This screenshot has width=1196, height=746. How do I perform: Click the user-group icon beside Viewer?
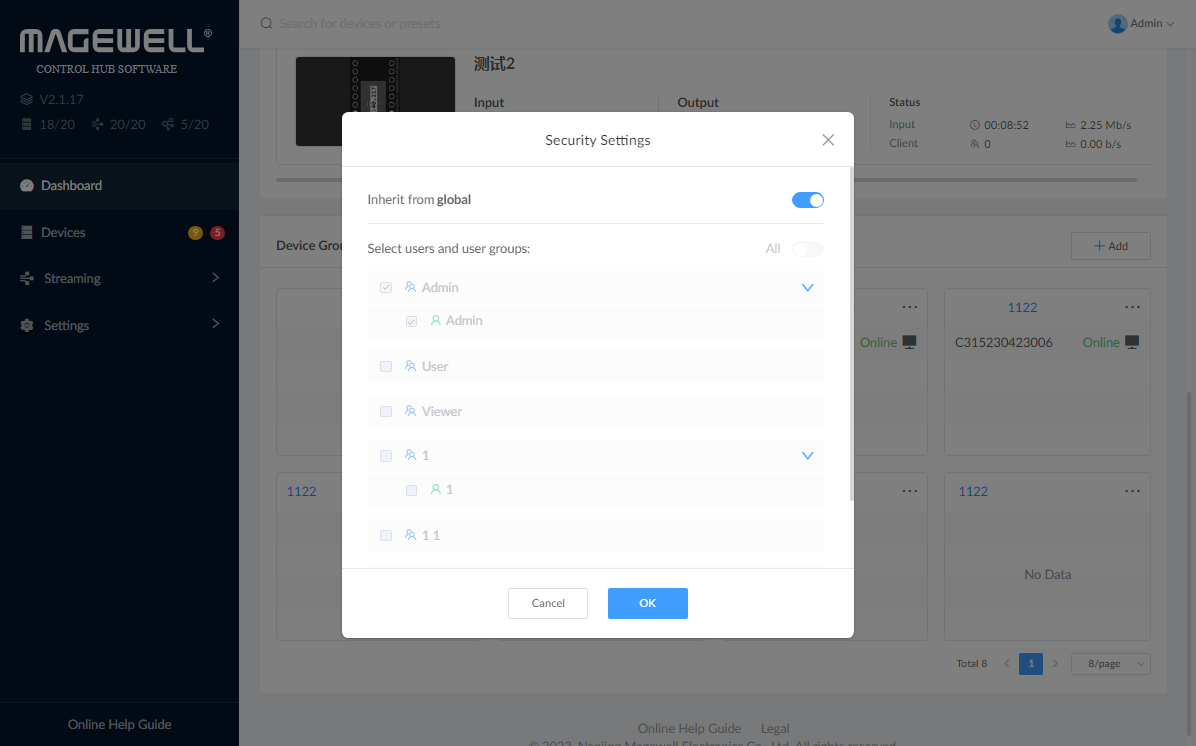[x=411, y=411]
